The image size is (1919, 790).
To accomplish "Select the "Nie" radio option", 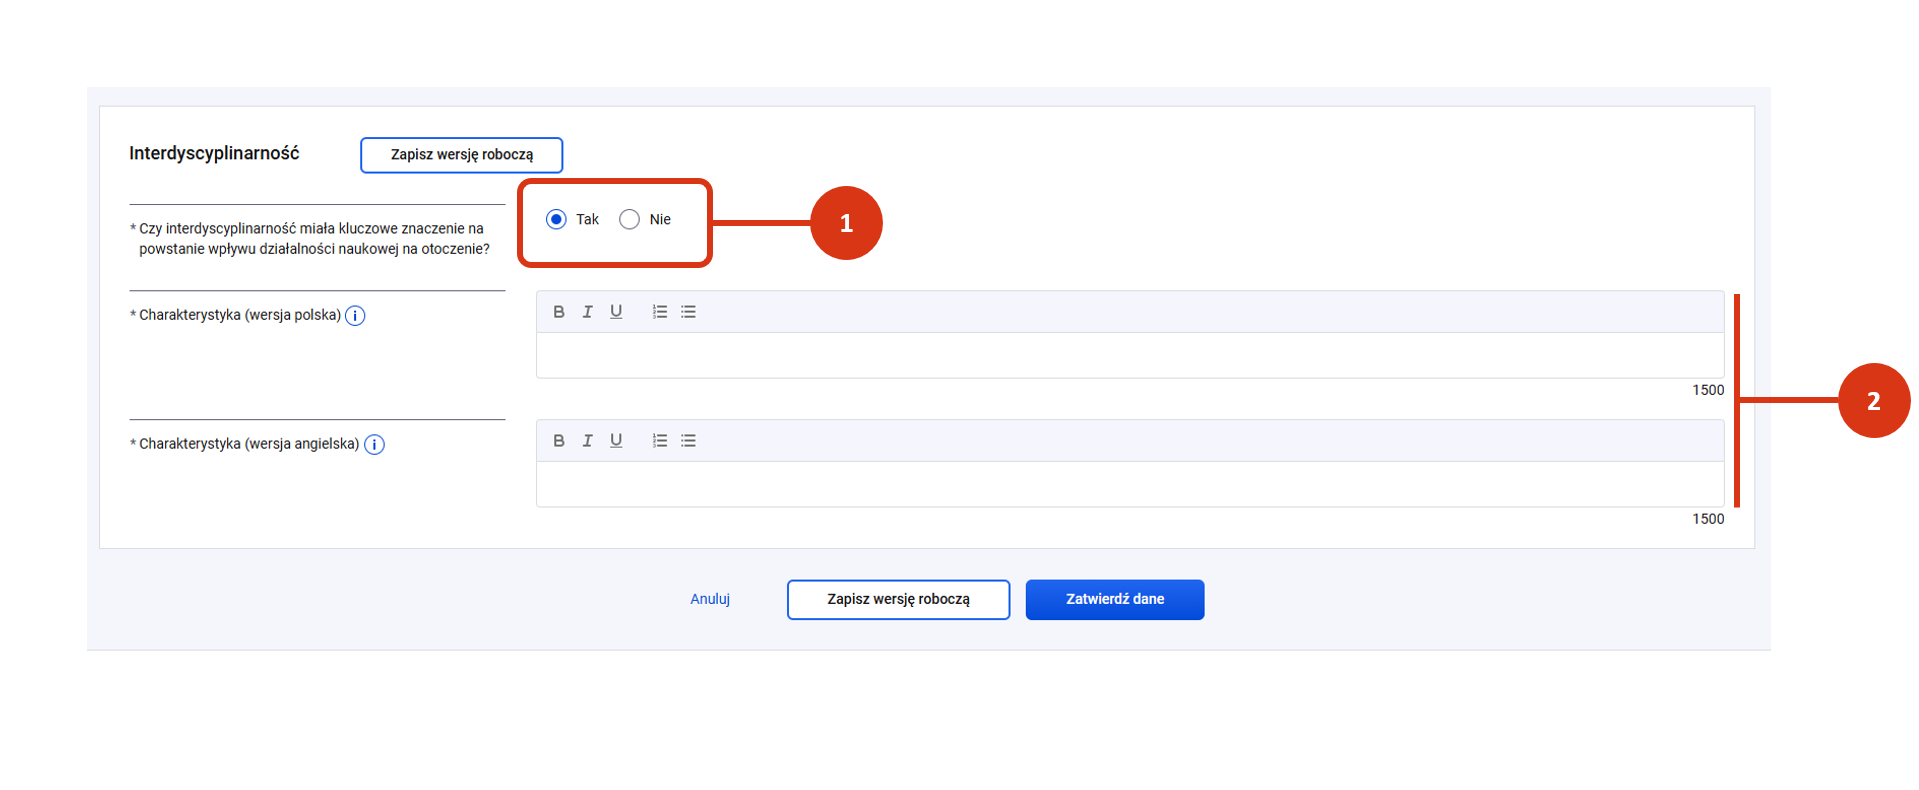I will click(629, 220).
